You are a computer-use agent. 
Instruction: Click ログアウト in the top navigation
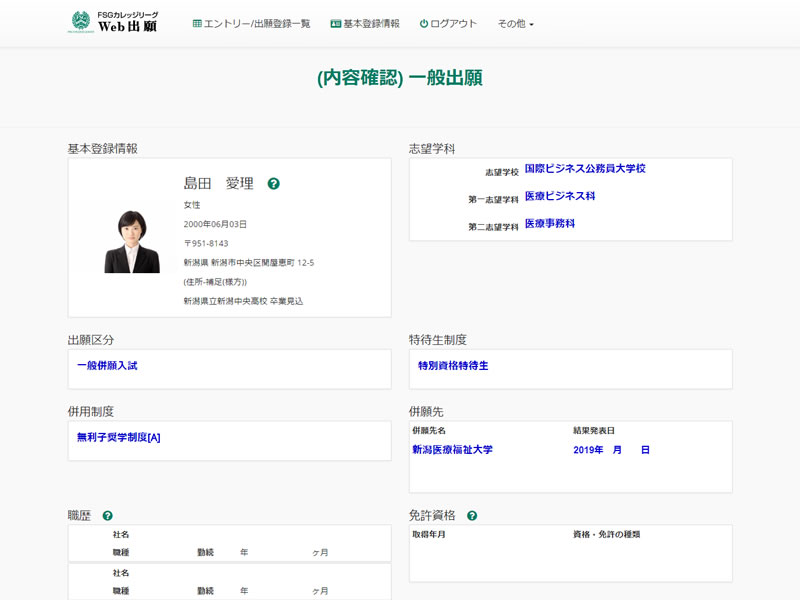click(x=448, y=23)
